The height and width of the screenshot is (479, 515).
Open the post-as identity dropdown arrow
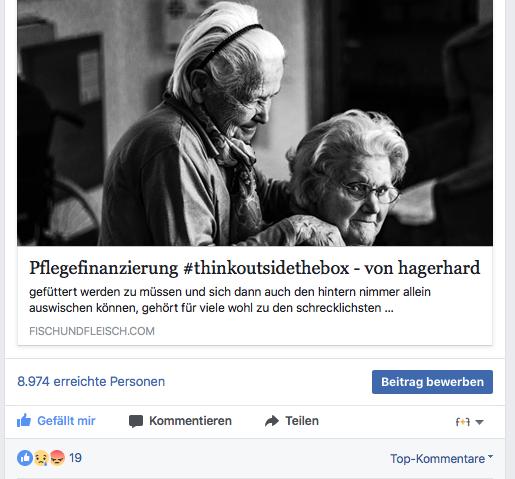coord(479,422)
